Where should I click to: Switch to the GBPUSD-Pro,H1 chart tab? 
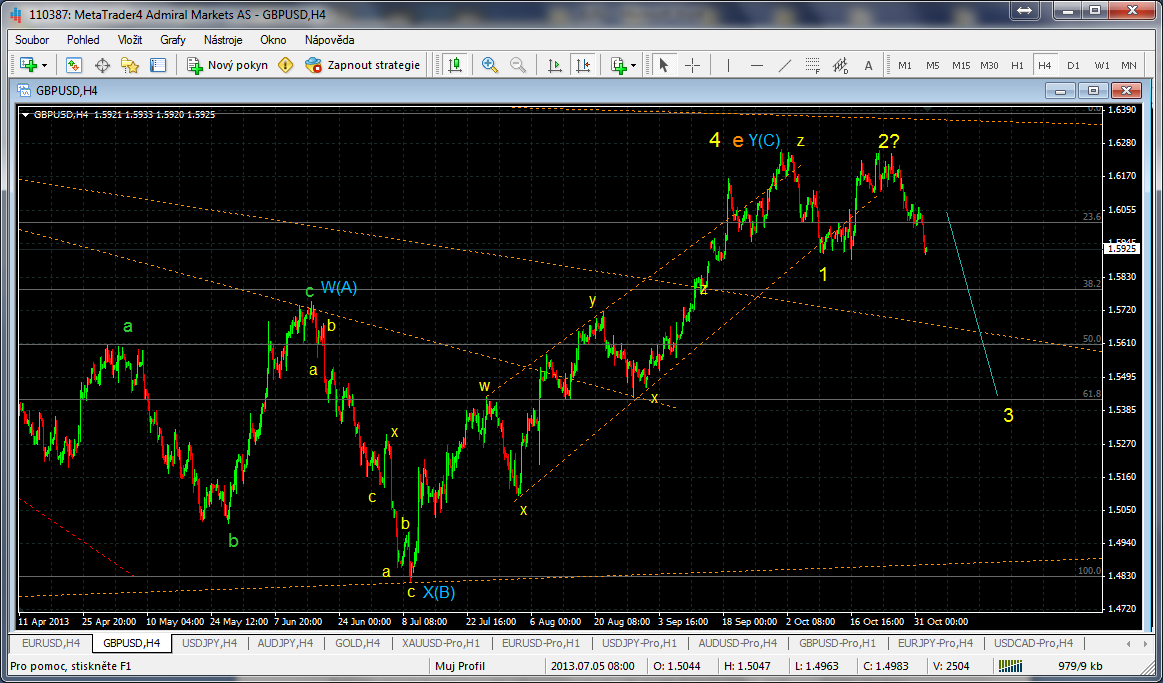point(837,643)
